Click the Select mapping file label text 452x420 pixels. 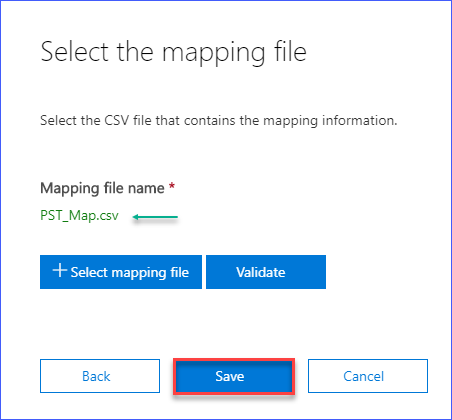coord(130,273)
